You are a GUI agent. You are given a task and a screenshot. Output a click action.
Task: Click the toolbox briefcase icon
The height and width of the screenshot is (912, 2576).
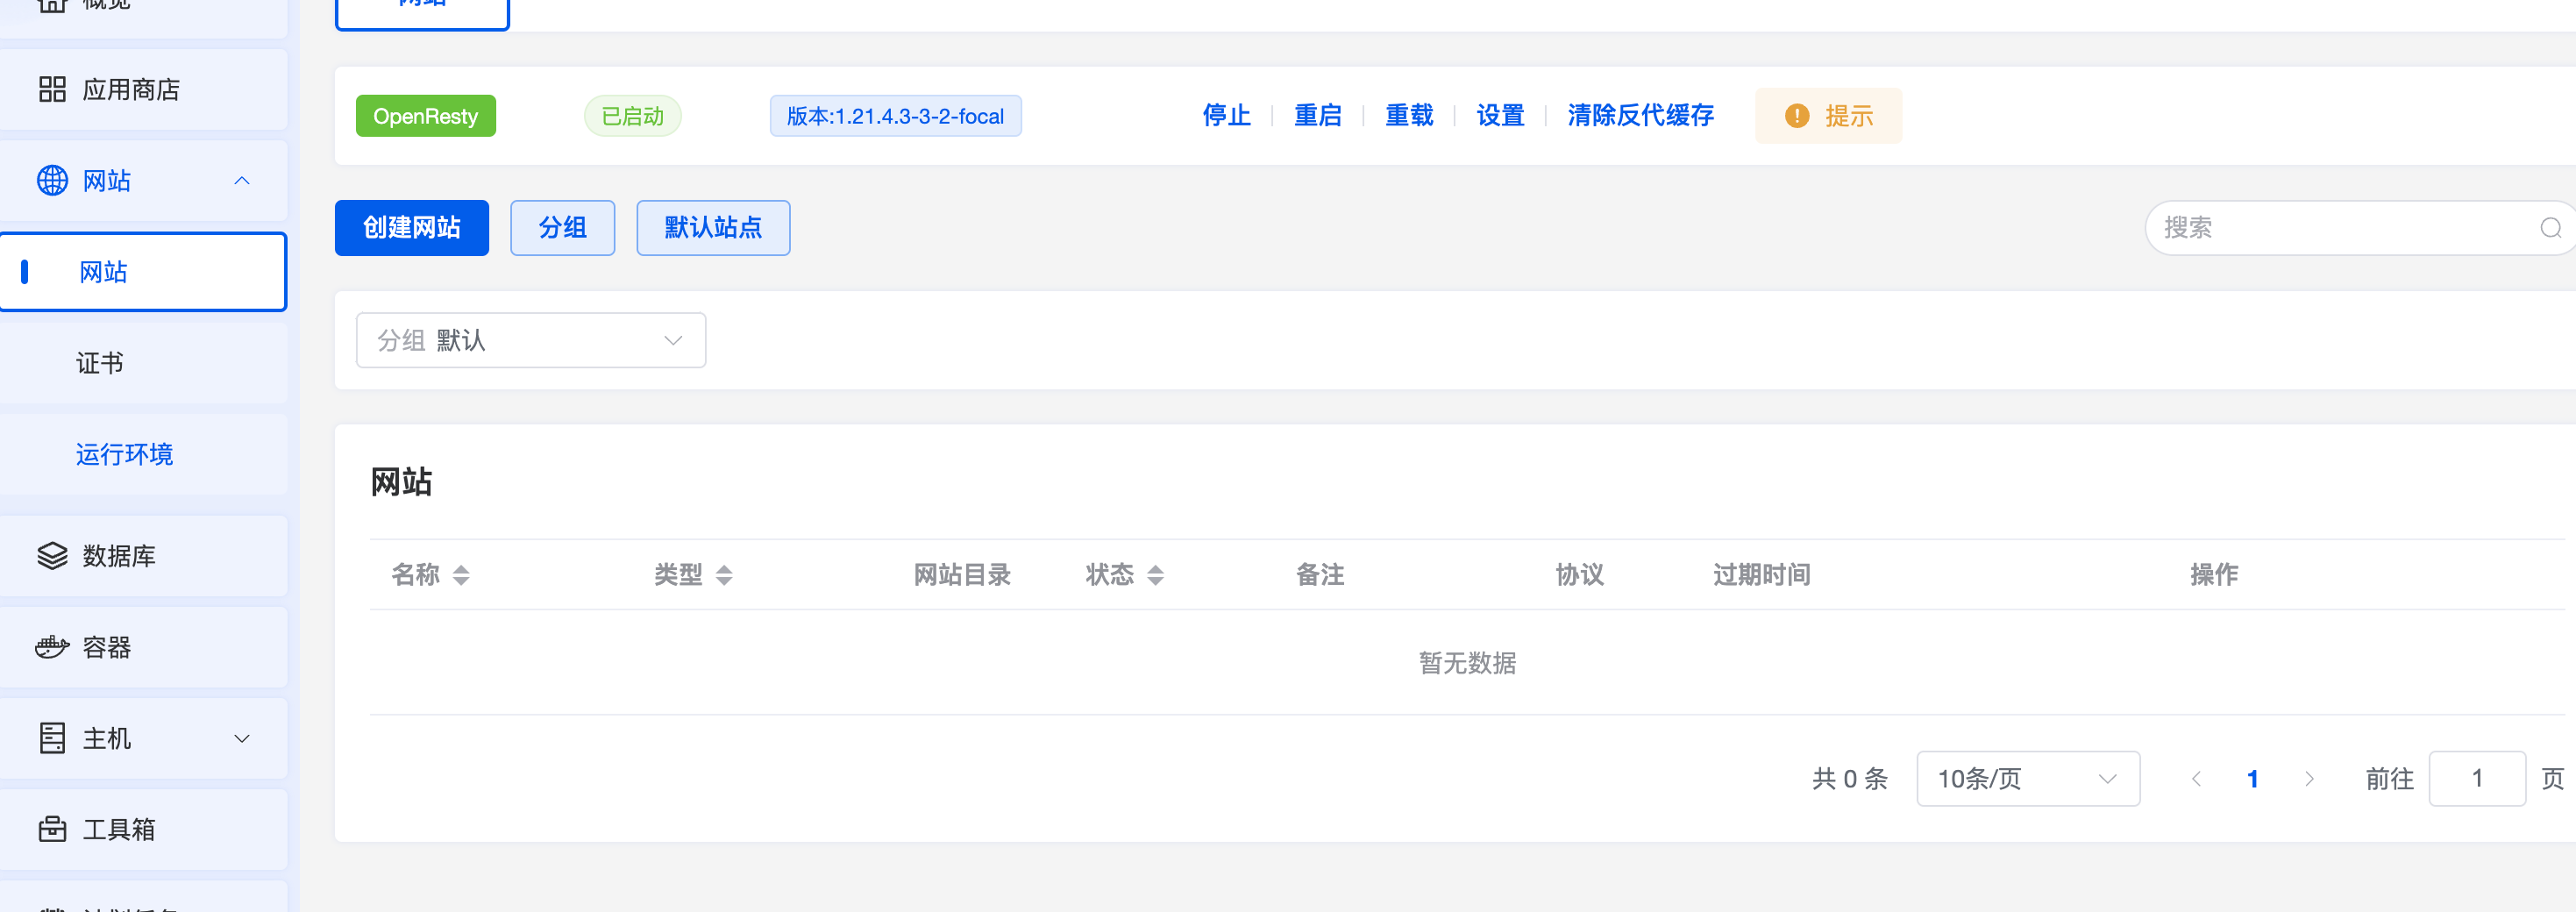[52, 830]
